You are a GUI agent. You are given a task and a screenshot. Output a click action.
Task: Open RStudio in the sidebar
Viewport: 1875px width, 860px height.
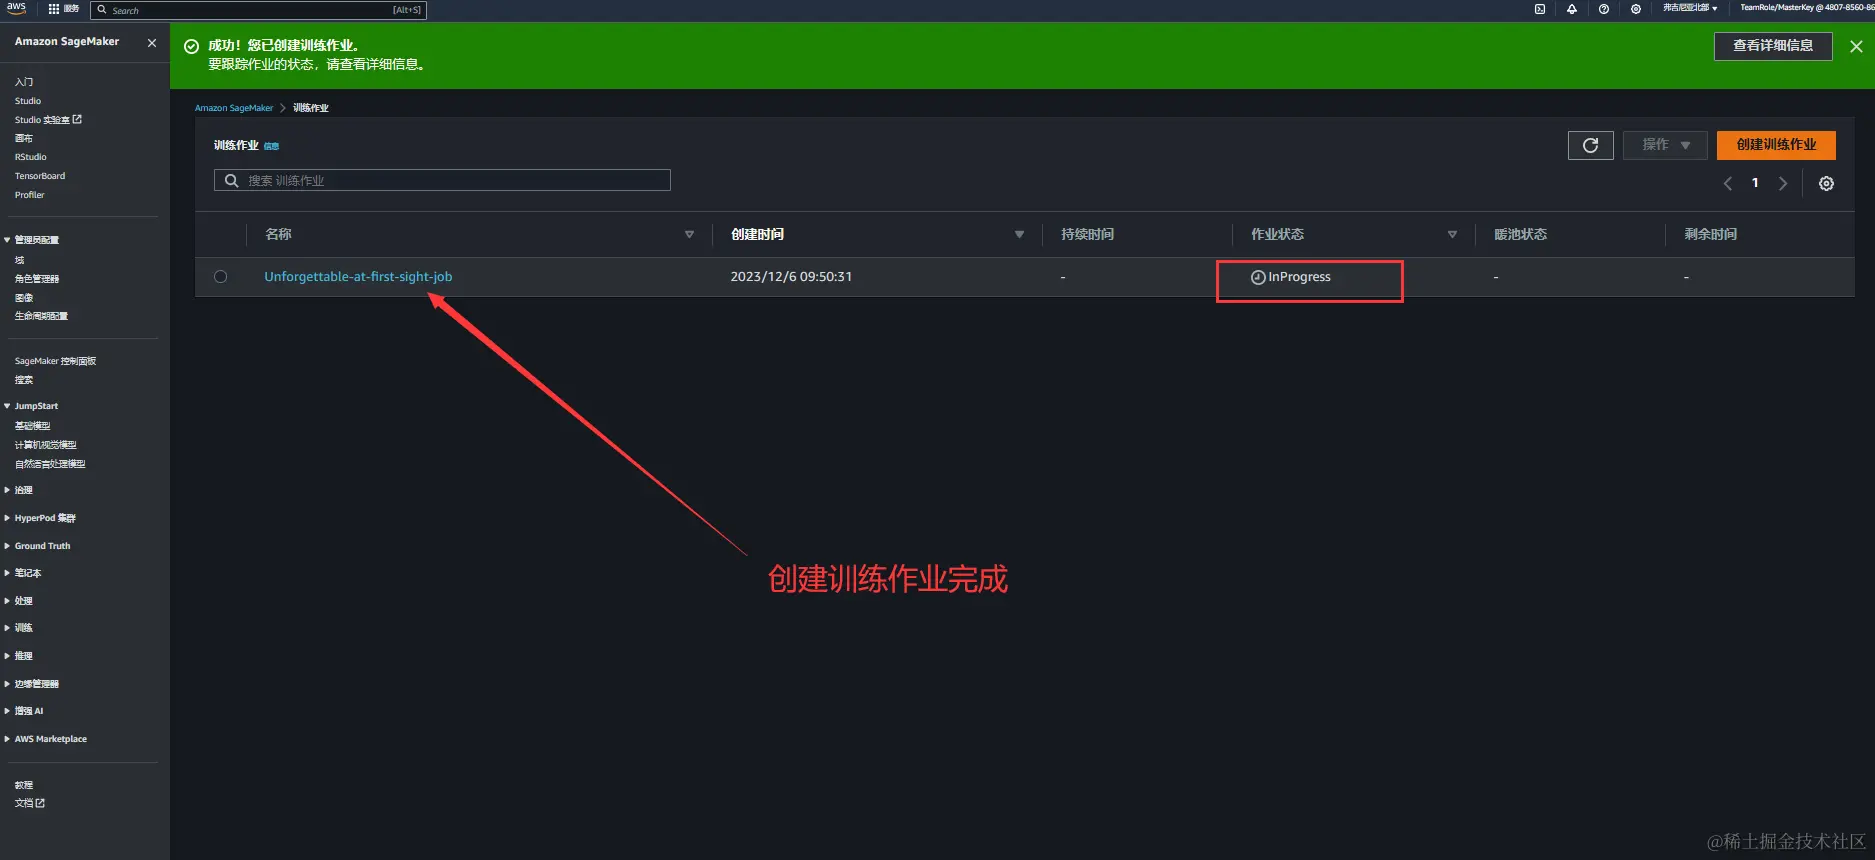[31, 157]
